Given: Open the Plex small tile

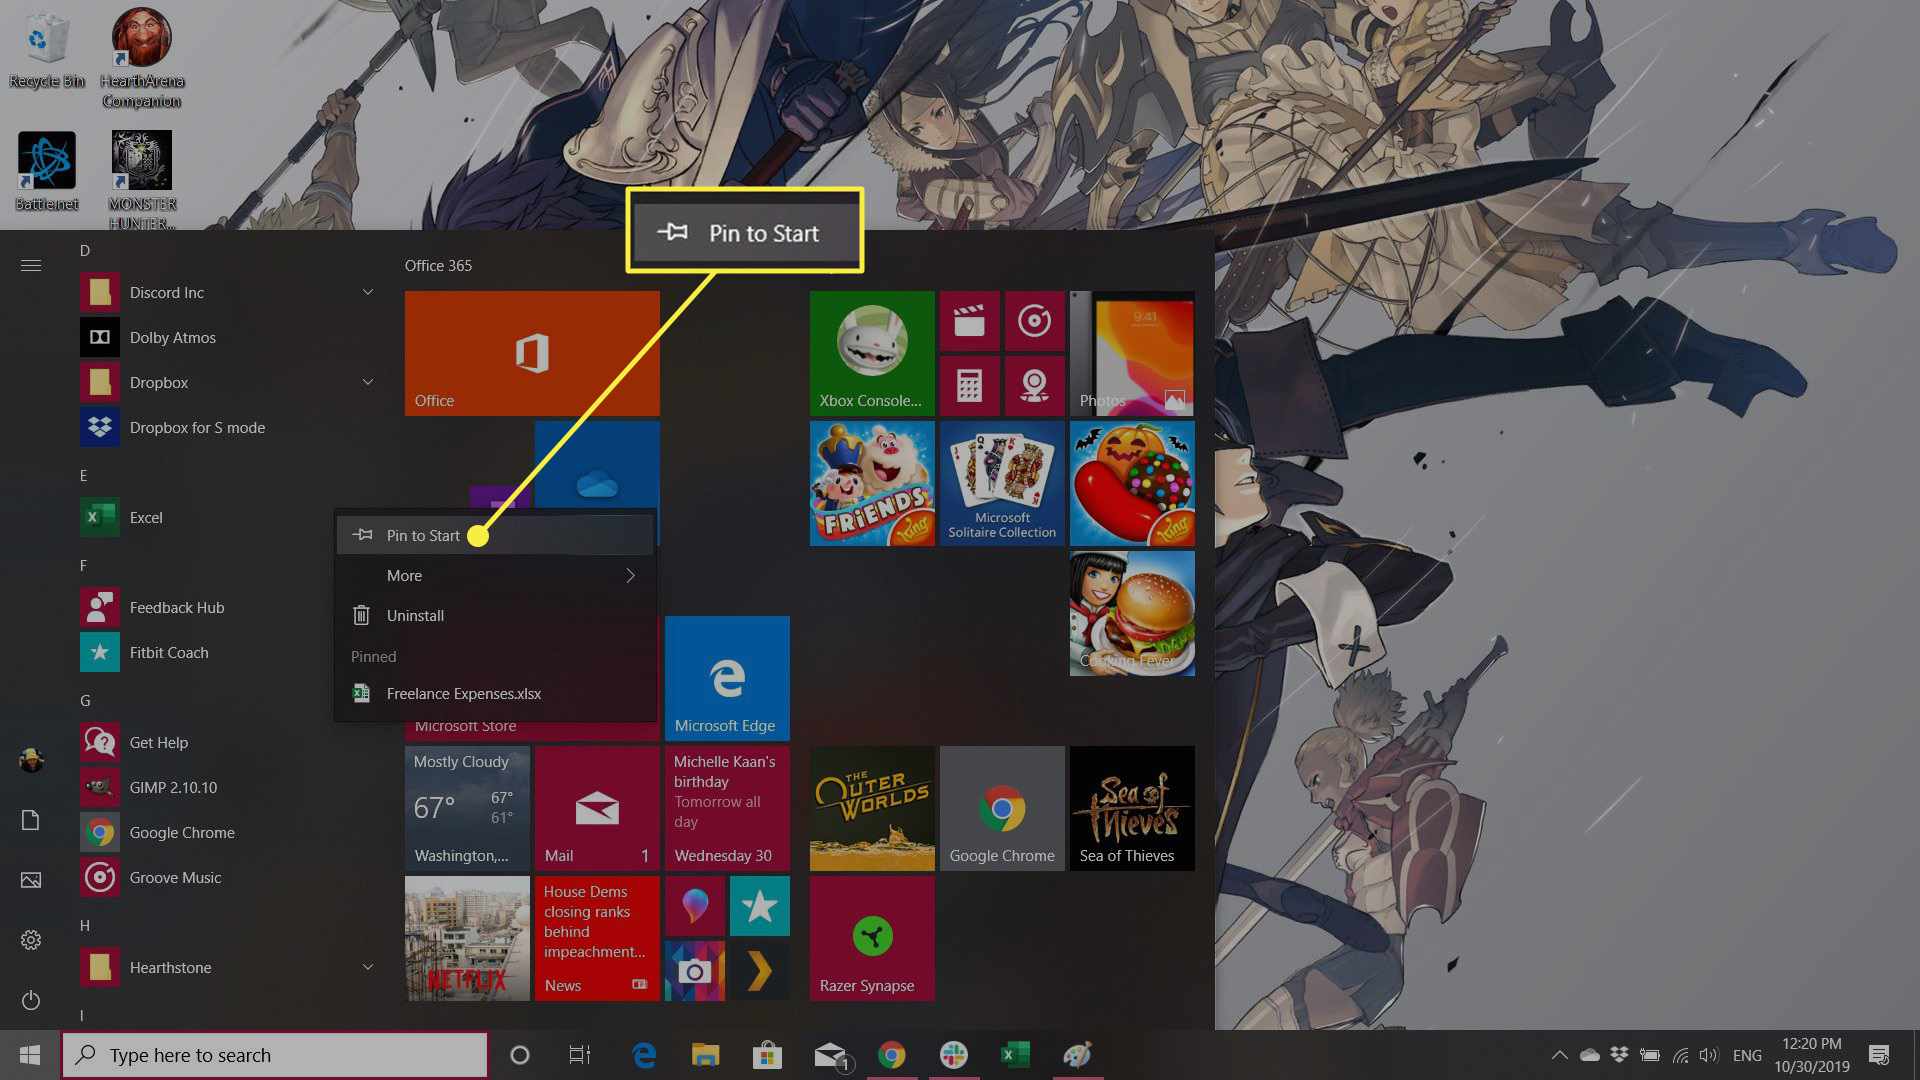Looking at the screenshot, I should (x=759, y=971).
